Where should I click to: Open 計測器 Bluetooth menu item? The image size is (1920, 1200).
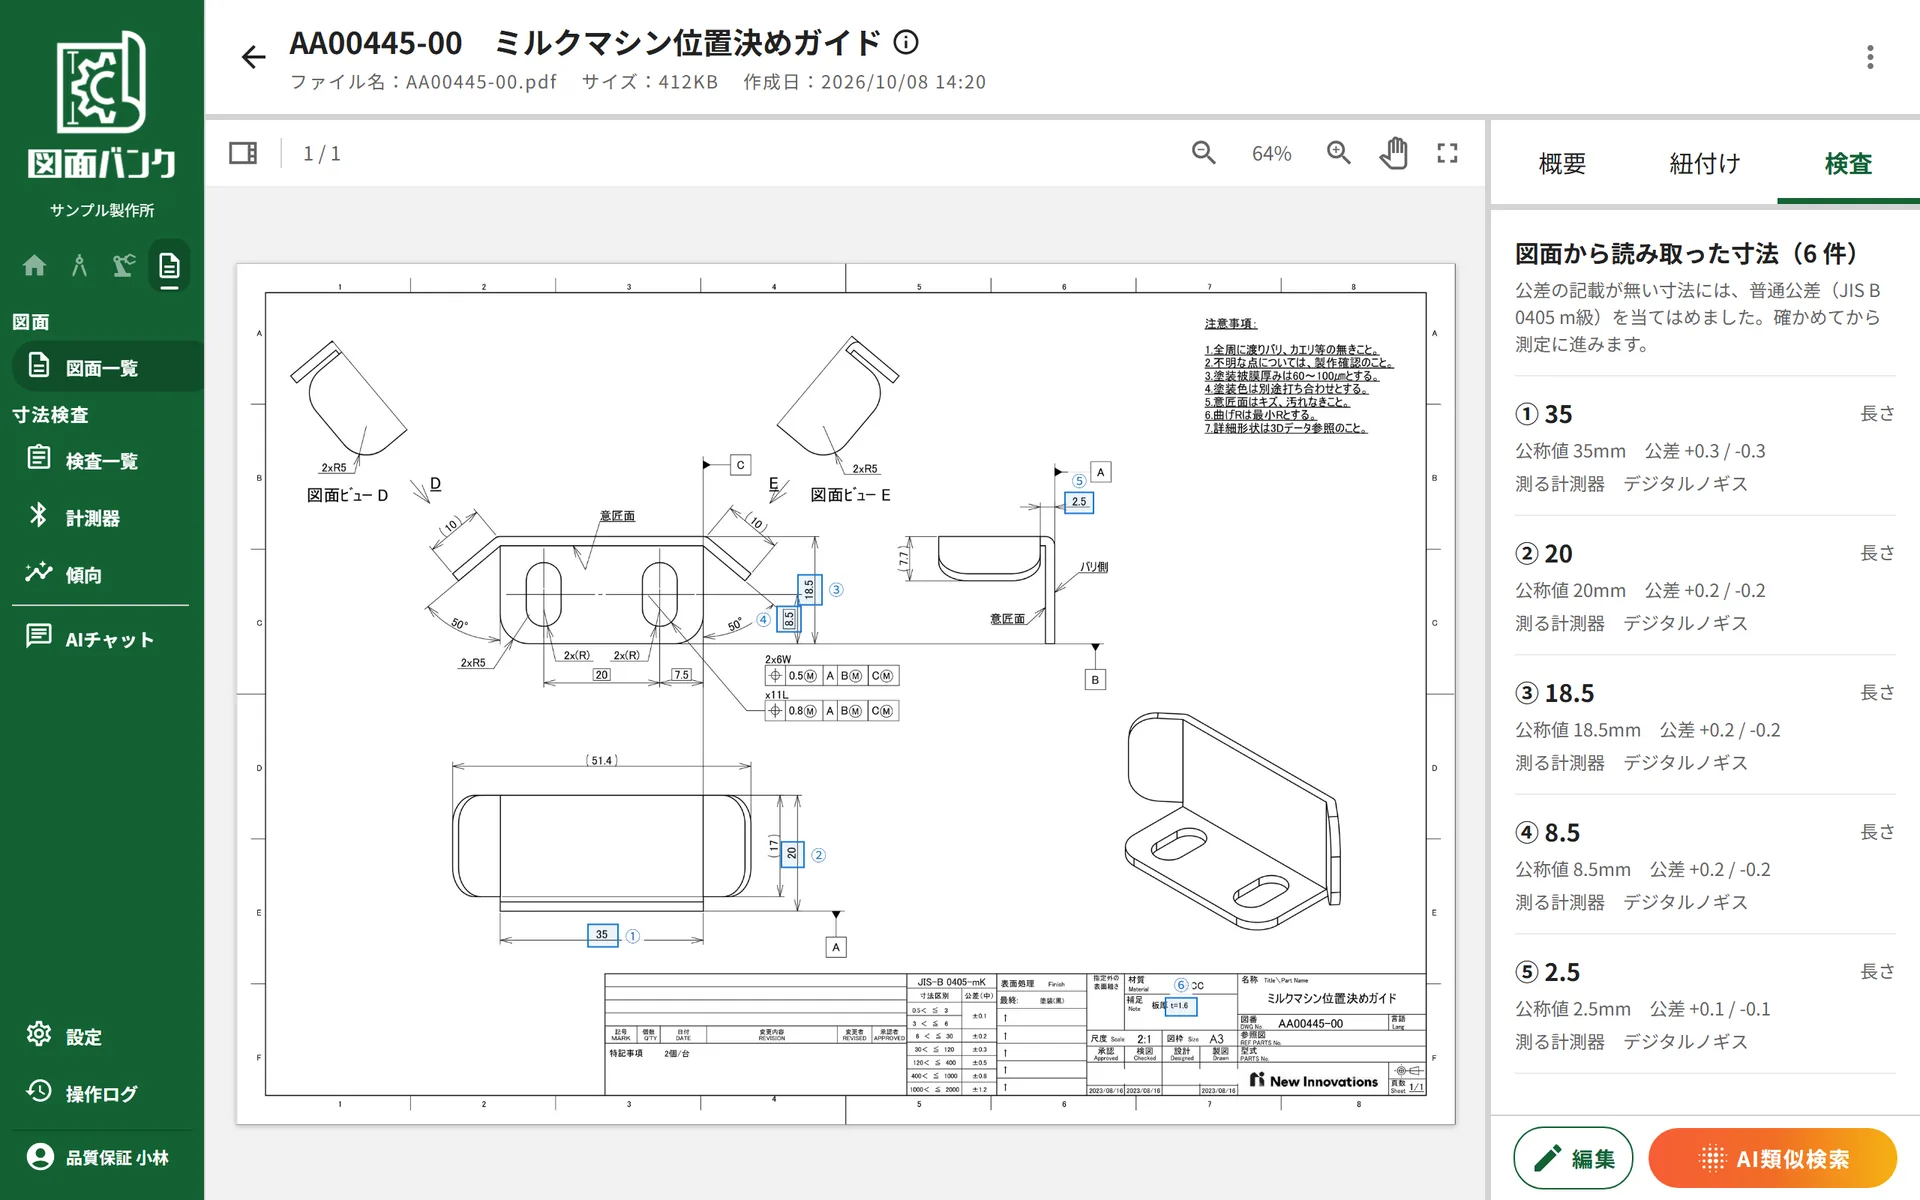102,517
